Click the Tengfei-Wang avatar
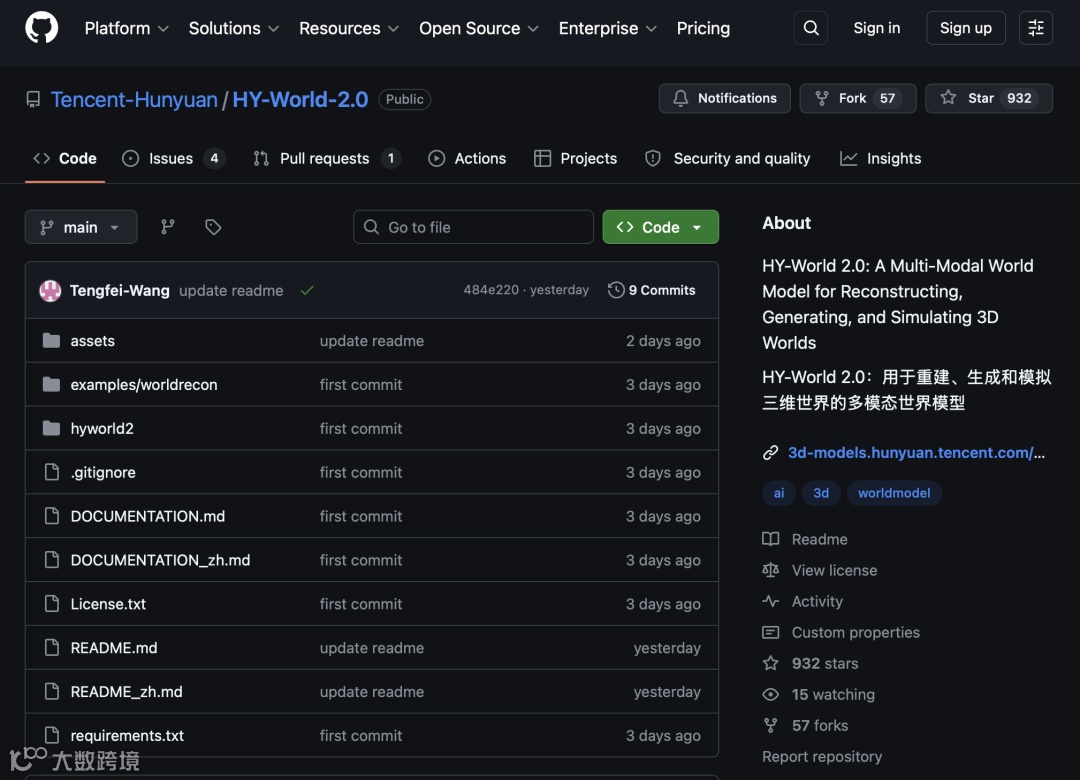The height and width of the screenshot is (780, 1080). point(50,291)
